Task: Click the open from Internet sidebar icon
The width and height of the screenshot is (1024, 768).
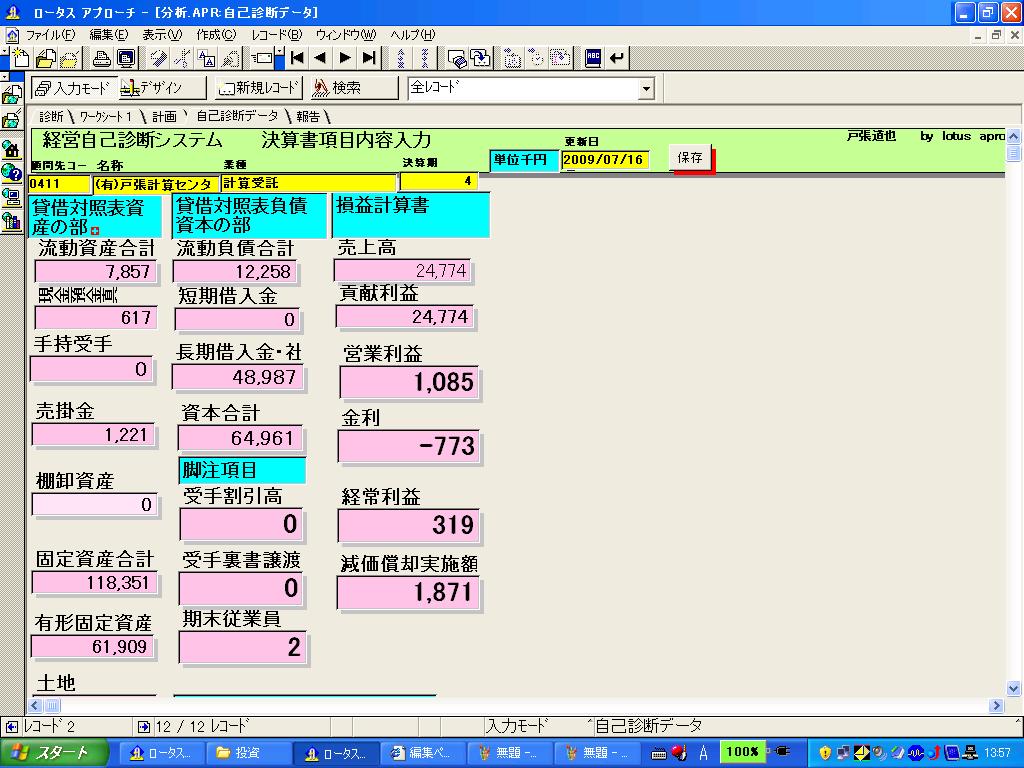Action: [12, 96]
